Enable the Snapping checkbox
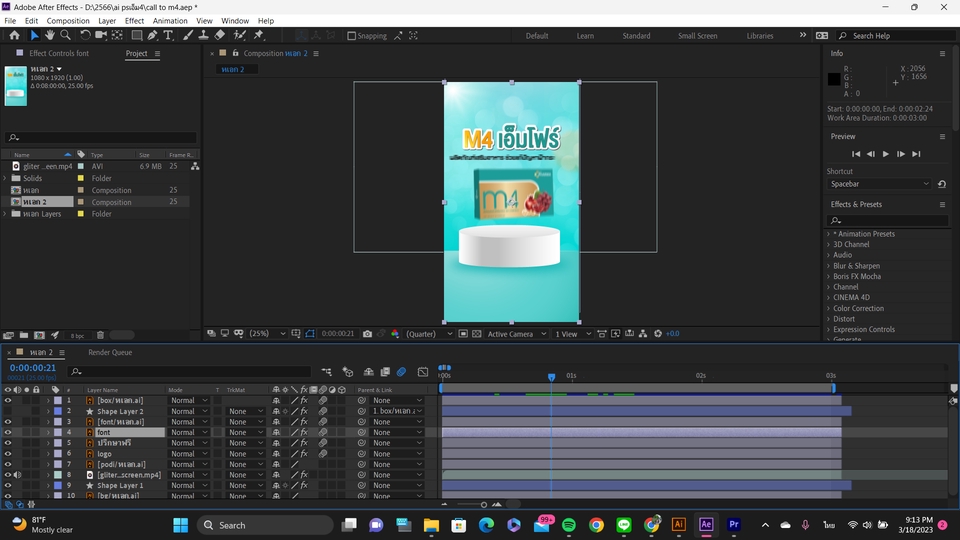 click(x=351, y=36)
